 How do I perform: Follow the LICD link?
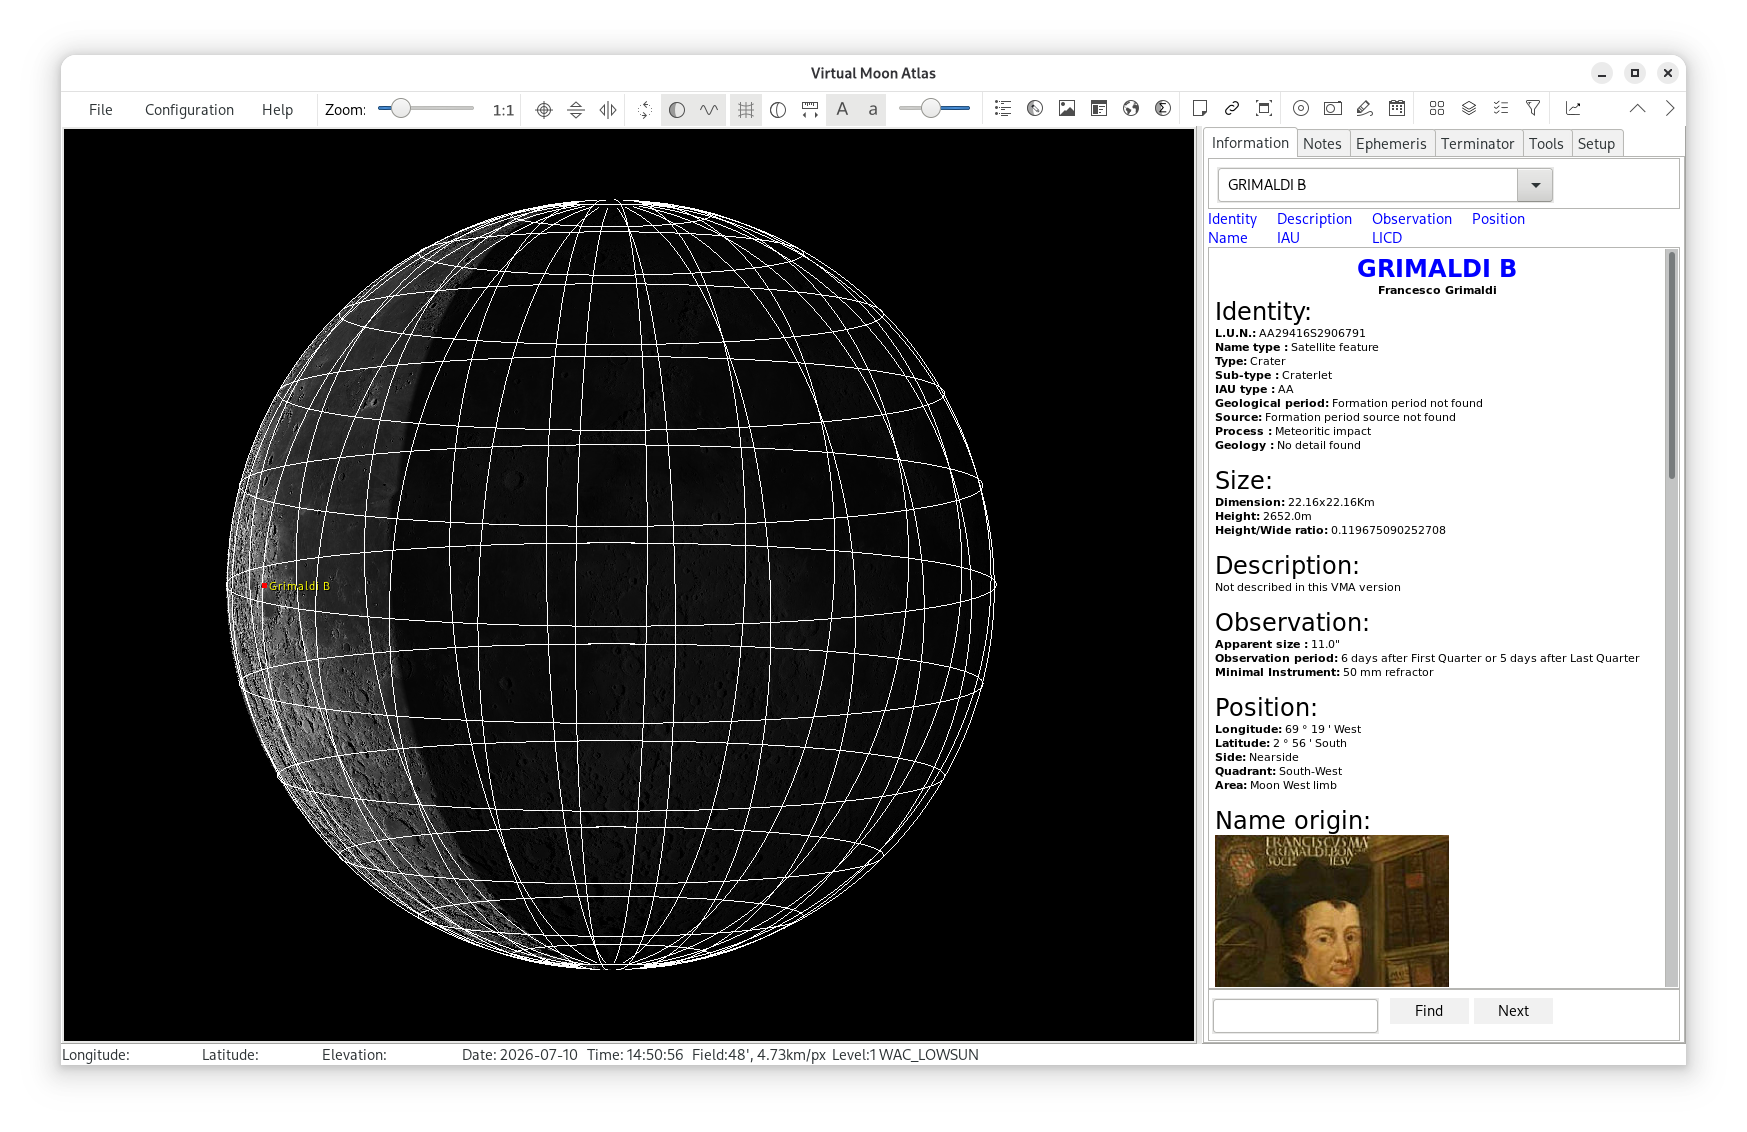coord(1386,238)
